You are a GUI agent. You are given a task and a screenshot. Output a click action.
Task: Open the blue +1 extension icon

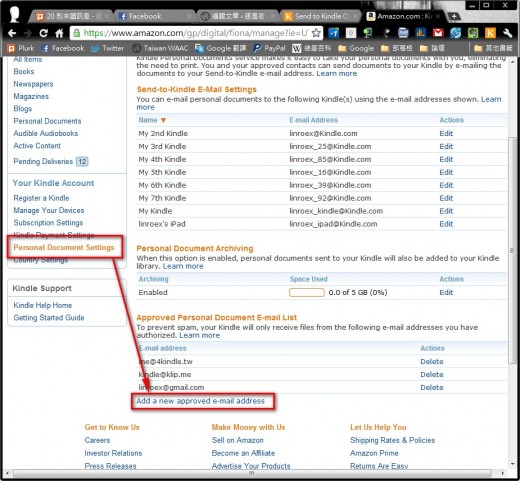[333, 33]
